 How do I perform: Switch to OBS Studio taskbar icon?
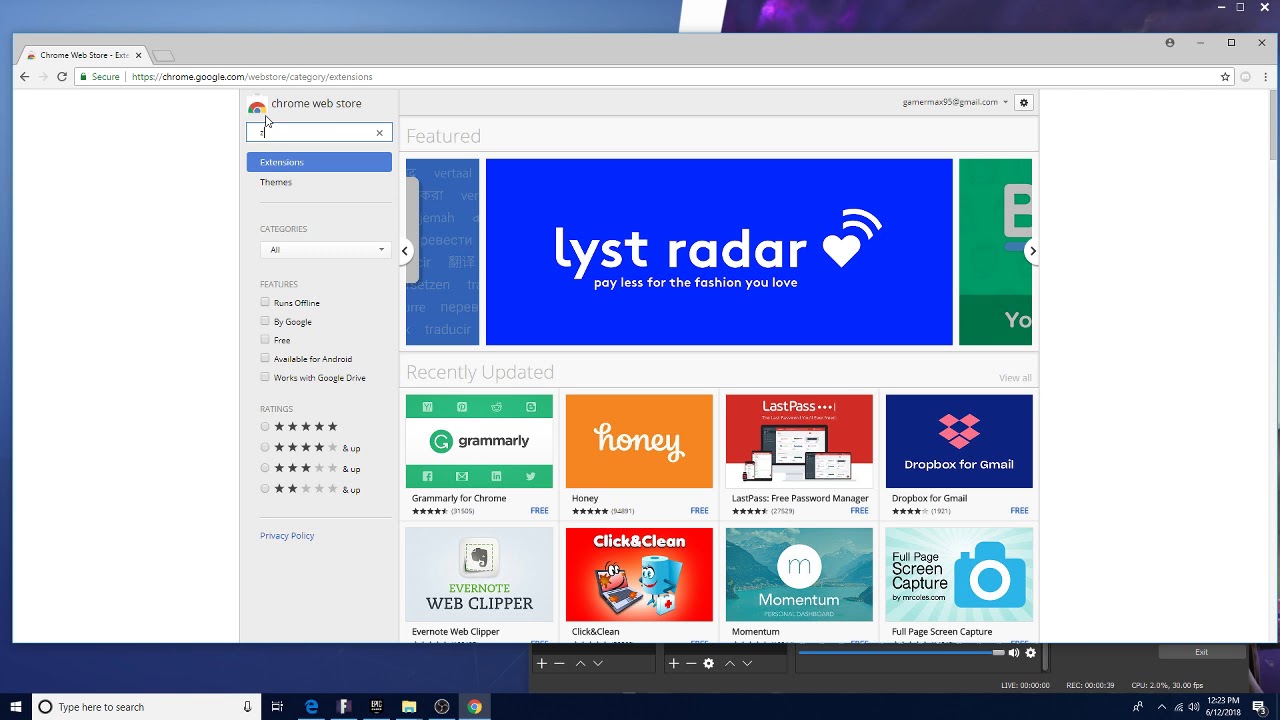coord(442,707)
